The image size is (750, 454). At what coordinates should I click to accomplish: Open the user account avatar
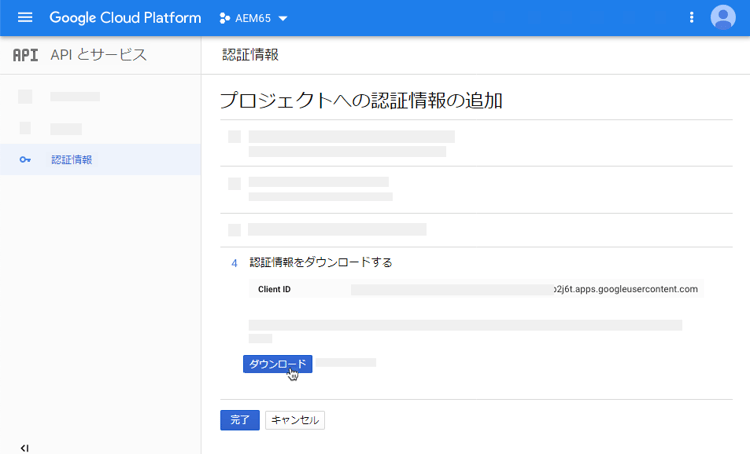tap(723, 18)
